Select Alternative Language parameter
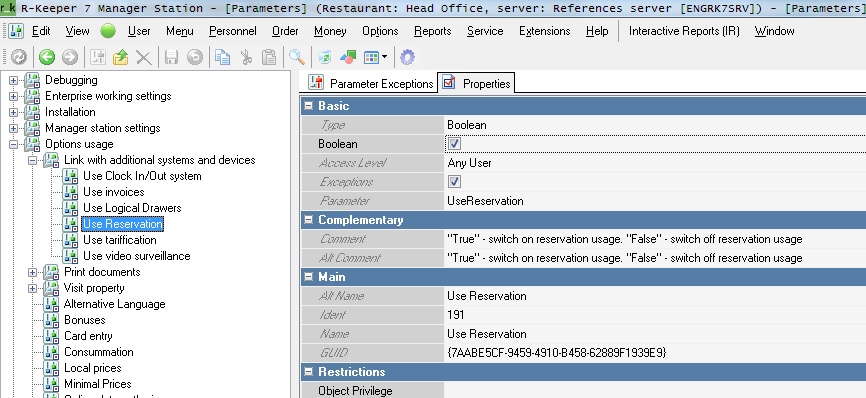 pos(114,304)
